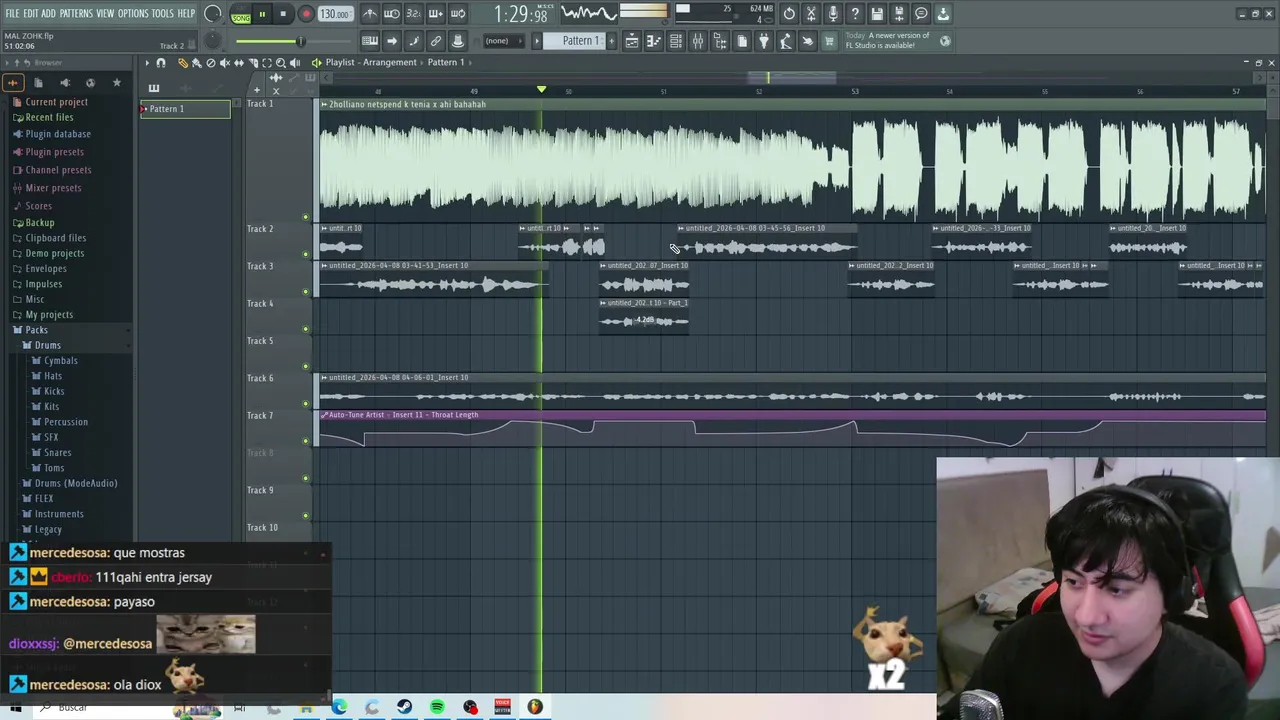Mute Track 2 via its green light
The width and height of the screenshot is (1280, 720).
coord(306,254)
